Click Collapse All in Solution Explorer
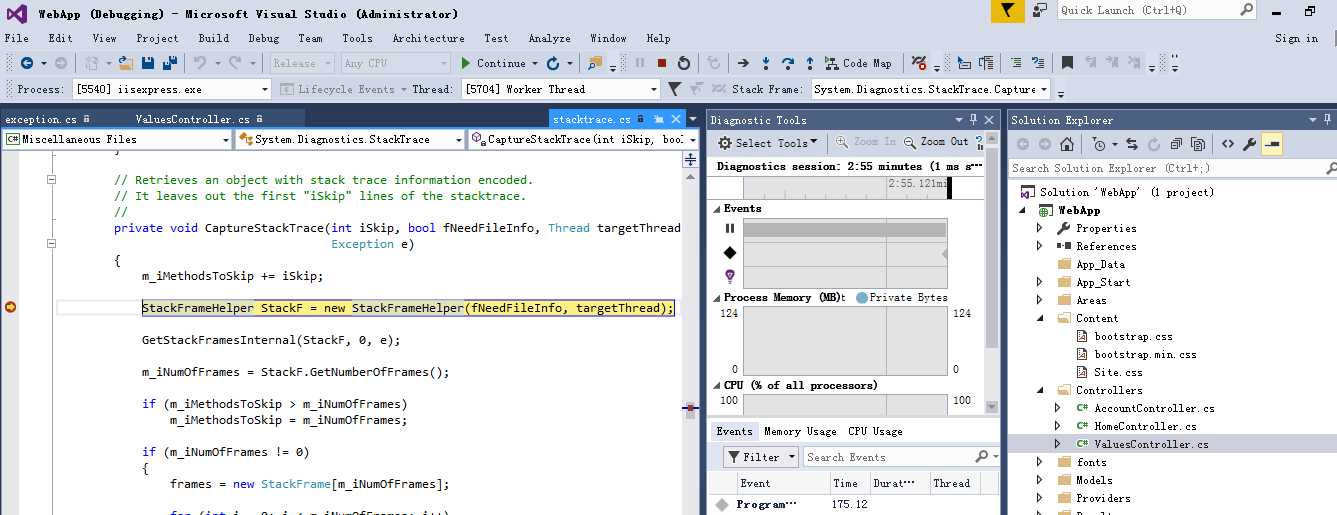 [1176, 144]
